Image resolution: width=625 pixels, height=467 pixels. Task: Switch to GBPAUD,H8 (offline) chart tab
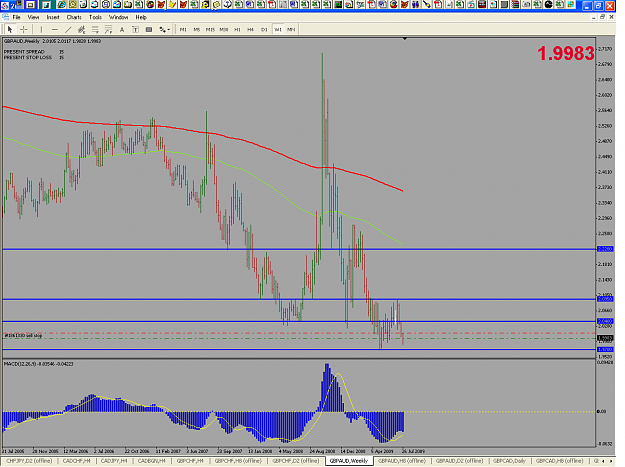tap(402, 461)
